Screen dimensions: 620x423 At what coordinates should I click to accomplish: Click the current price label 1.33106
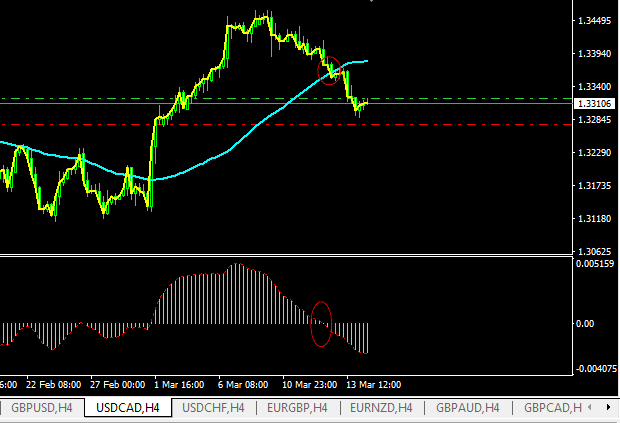tap(594, 103)
